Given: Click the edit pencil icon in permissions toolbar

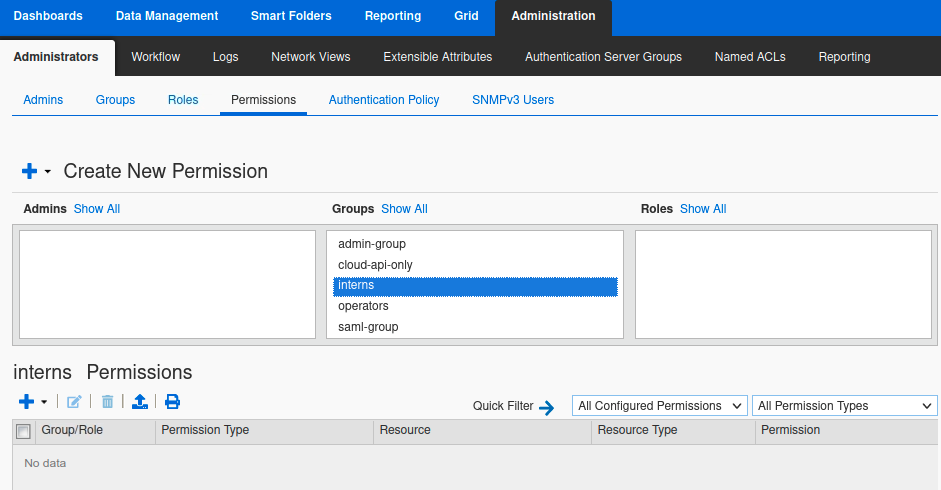Looking at the screenshot, I should tap(74, 402).
